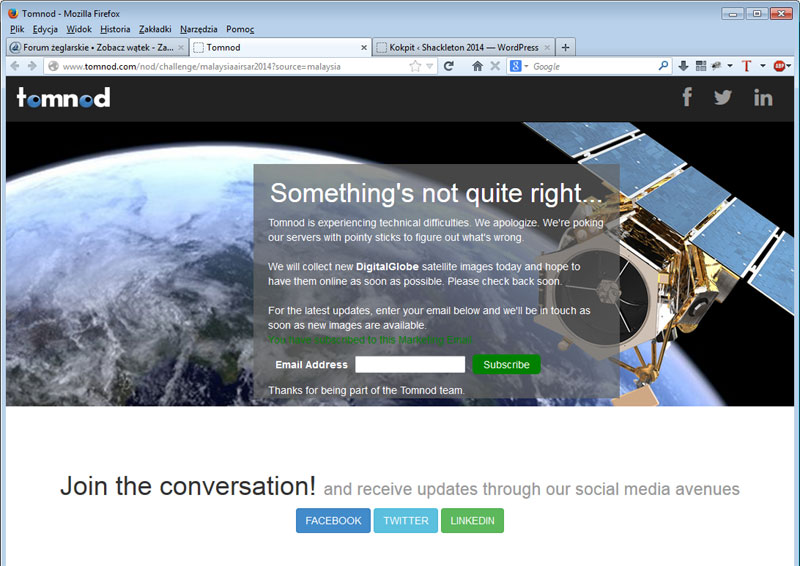
Task: Click "Thanks for being part of the Tomnod team."
Action: [x=366, y=390]
